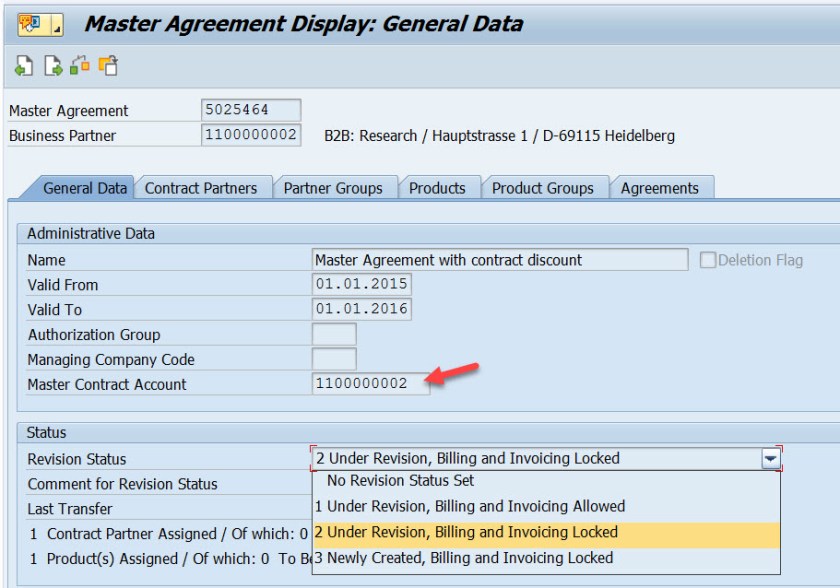Click the Name field with contract discount text
This screenshot has height=588, width=840.
coord(500,260)
